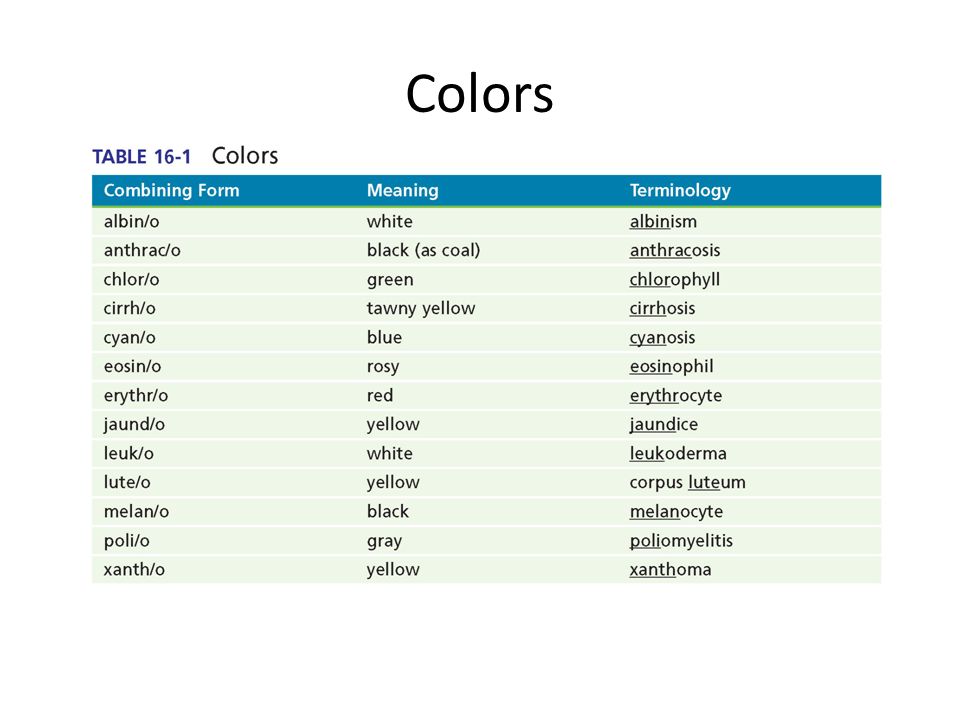Click the 'Combining Form' column header

pyautogui.click(x=171, y=190)
